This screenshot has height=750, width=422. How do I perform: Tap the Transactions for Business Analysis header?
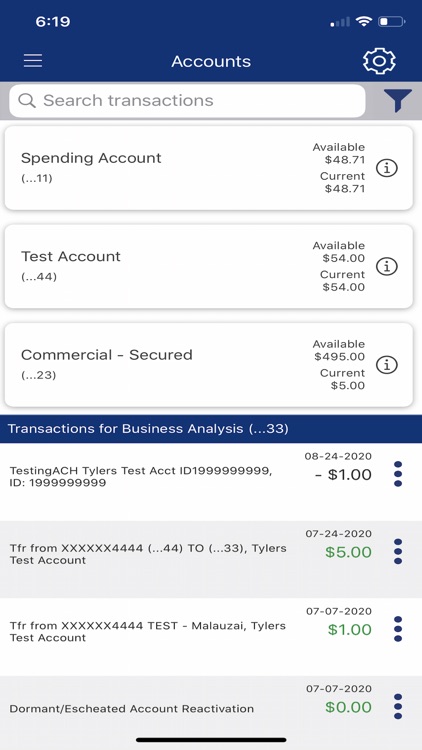pos(211,429)
